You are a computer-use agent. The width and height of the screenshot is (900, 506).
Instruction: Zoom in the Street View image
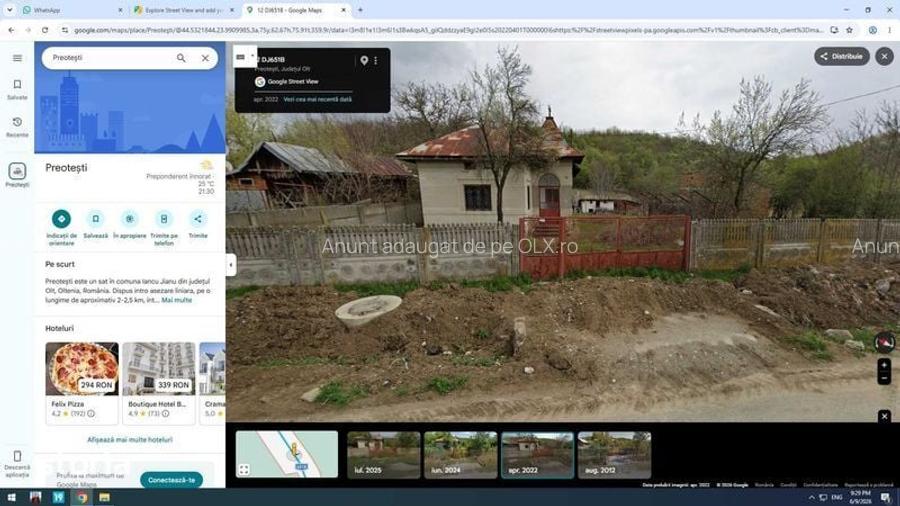coord(884,365)
